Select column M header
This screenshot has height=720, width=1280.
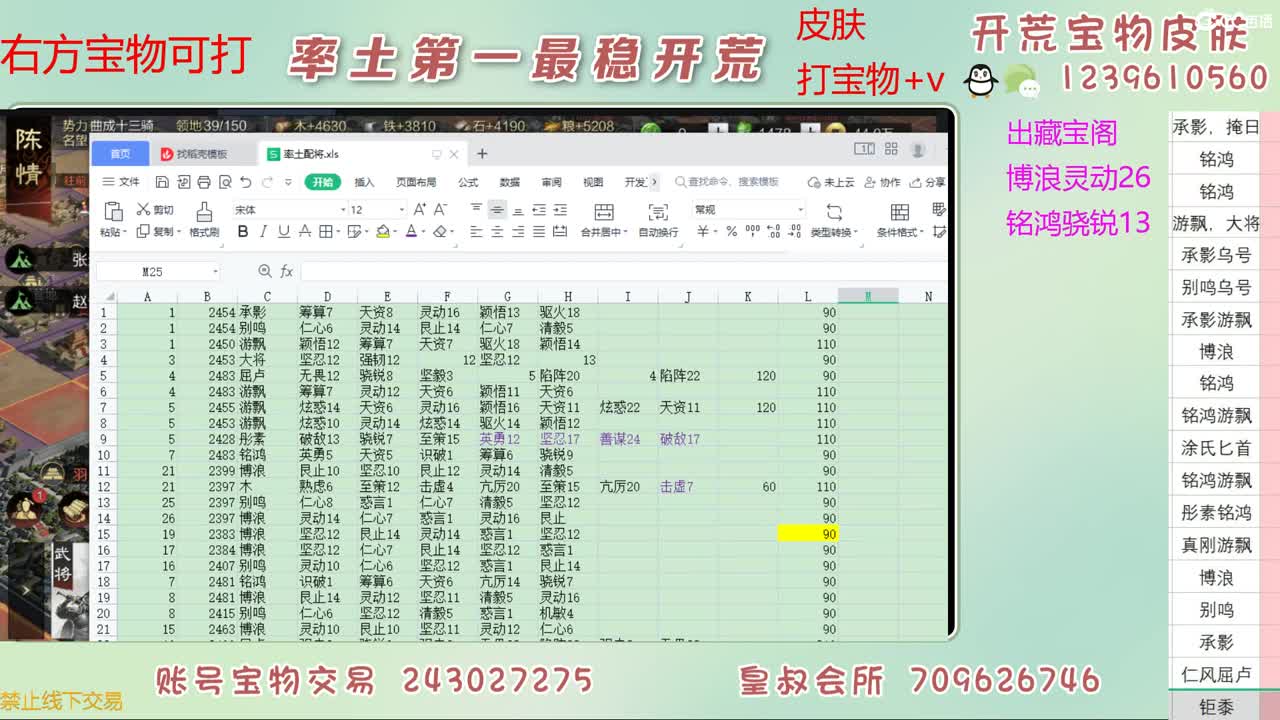pos(868,296)
